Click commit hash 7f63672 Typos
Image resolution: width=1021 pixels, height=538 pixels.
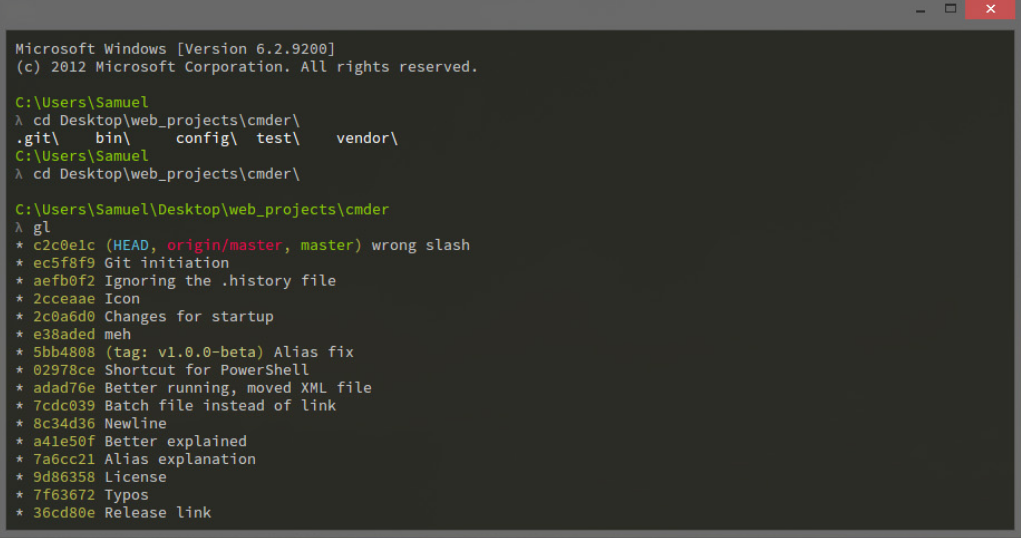click(64, 495)
